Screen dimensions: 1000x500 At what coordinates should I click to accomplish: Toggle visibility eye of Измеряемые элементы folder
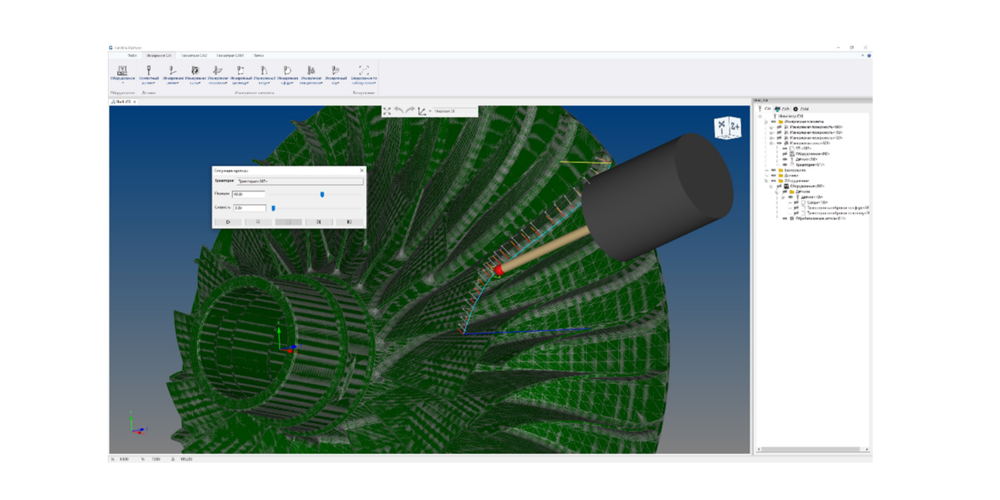coord(774,122)
